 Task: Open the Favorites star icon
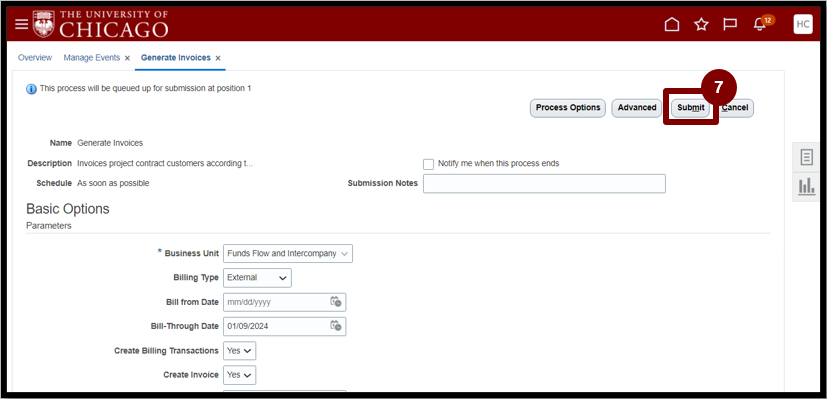point(701,24)
